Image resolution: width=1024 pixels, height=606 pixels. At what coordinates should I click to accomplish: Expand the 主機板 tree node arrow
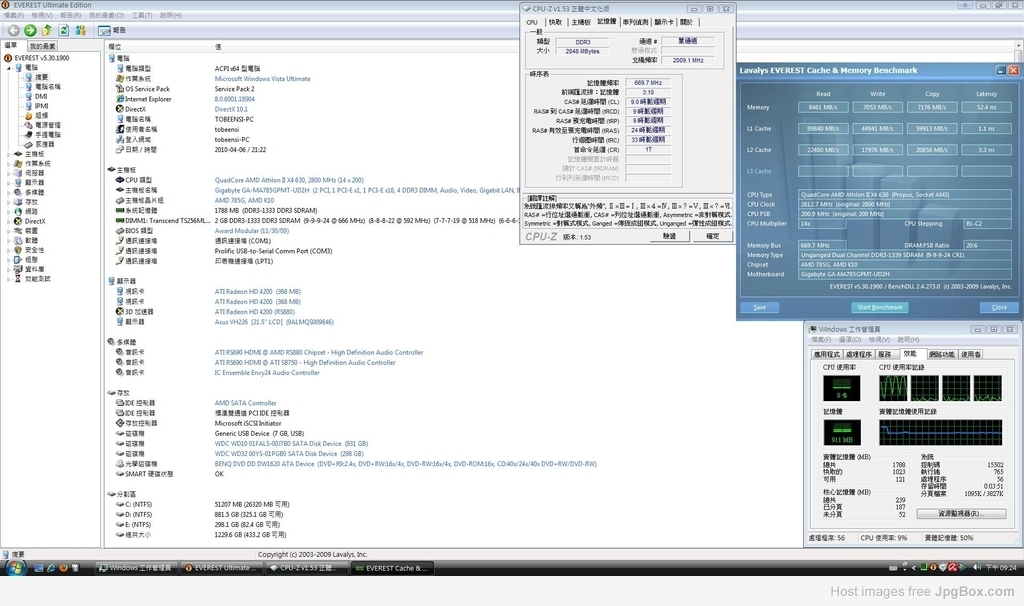[8, 154]
